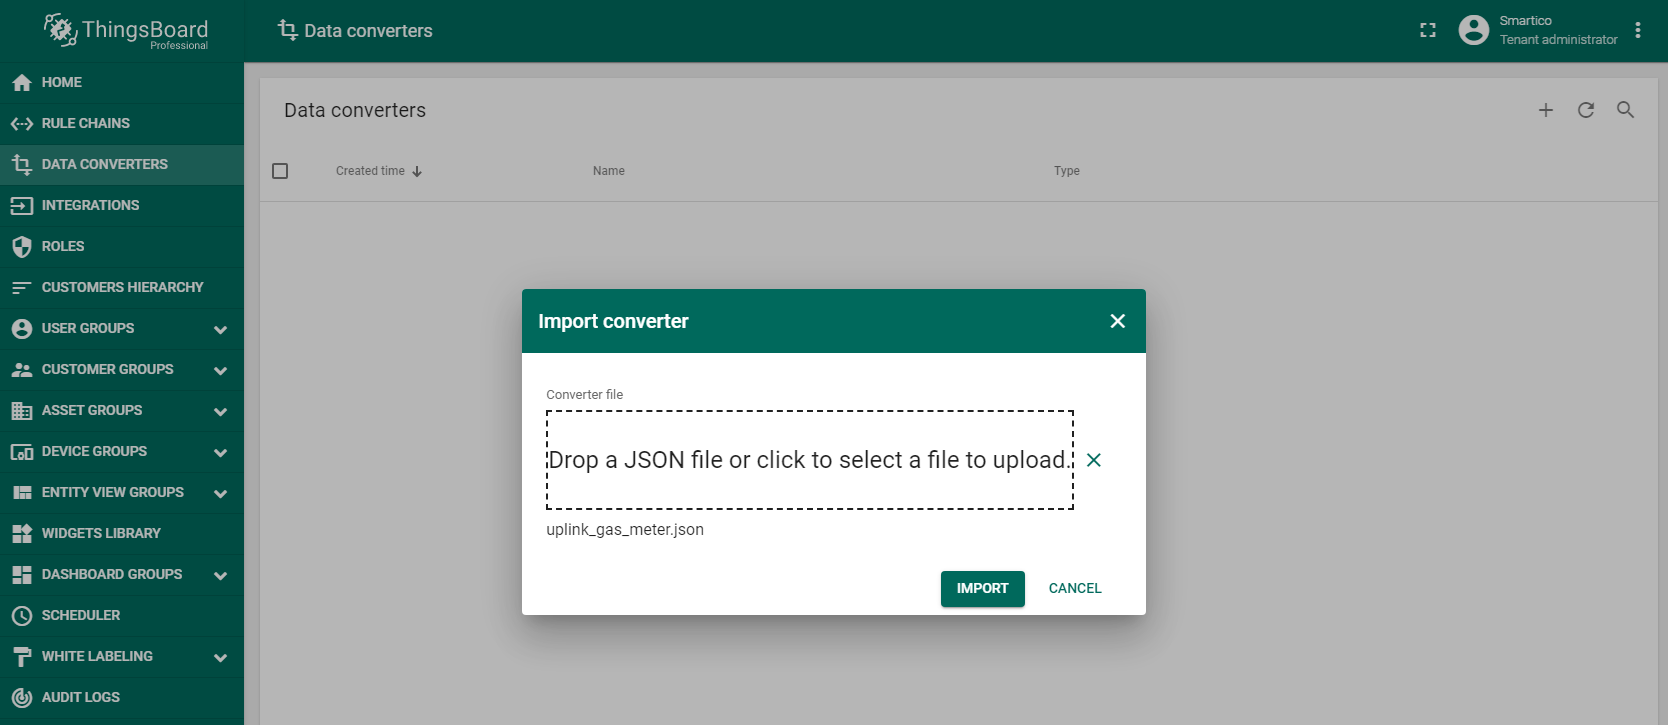Expand the User Groups menu chevron

(x=220, y=329)
